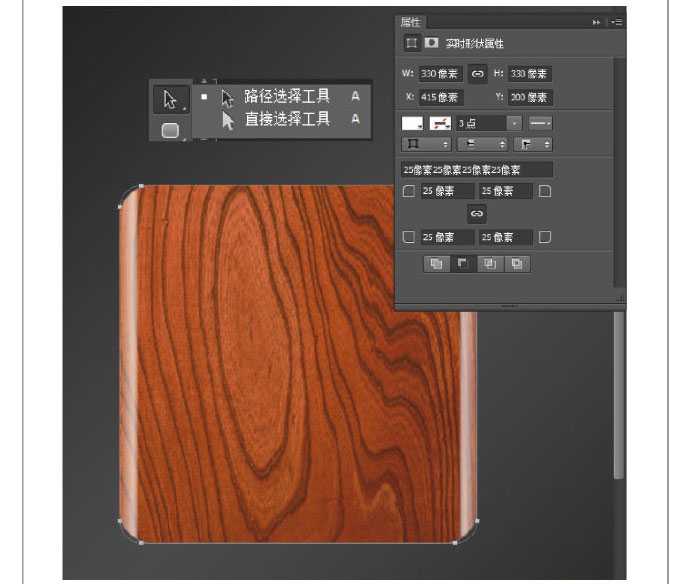Viewport: 690px width, 584px height.
Task: Toggle the width-height link icon
Action: tap(477, 74)
